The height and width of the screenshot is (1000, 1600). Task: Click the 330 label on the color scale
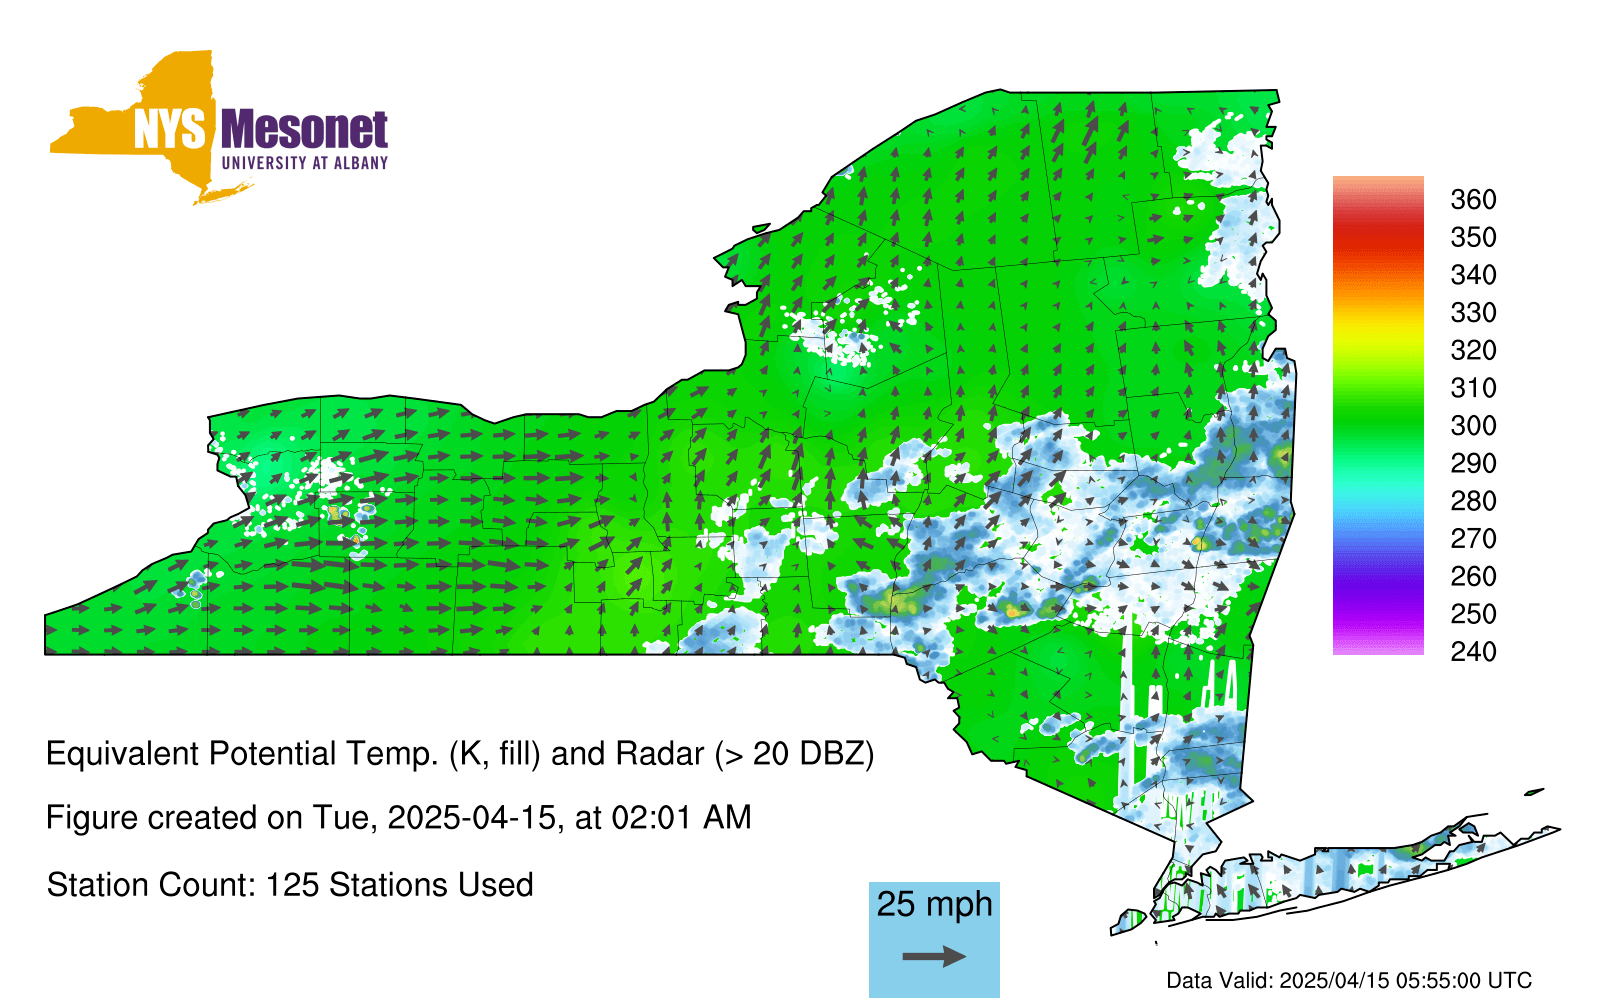pos(1473,313)
